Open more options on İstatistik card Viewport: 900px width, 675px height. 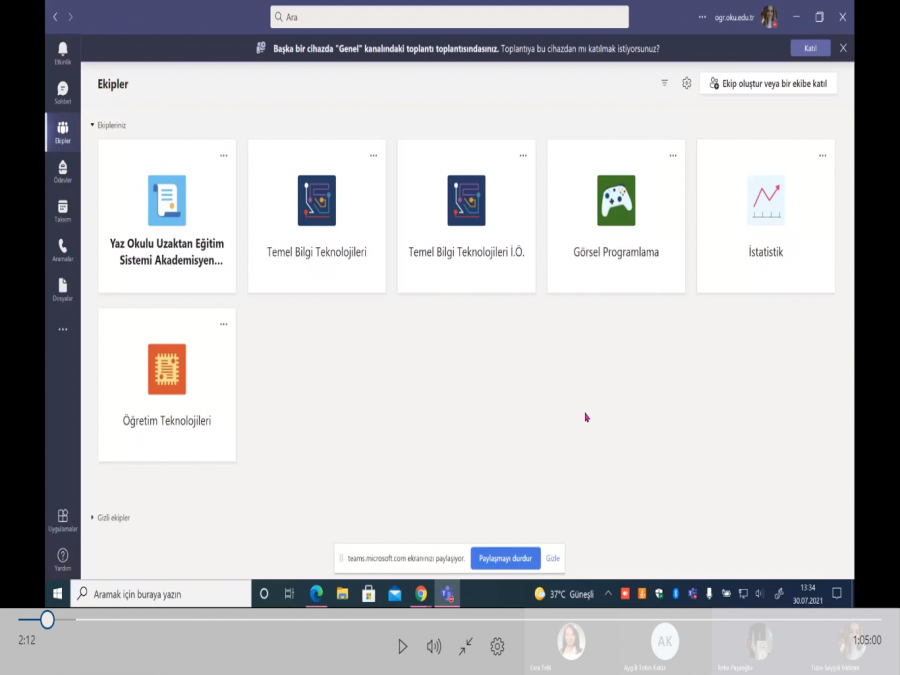(x=823, y=156)
